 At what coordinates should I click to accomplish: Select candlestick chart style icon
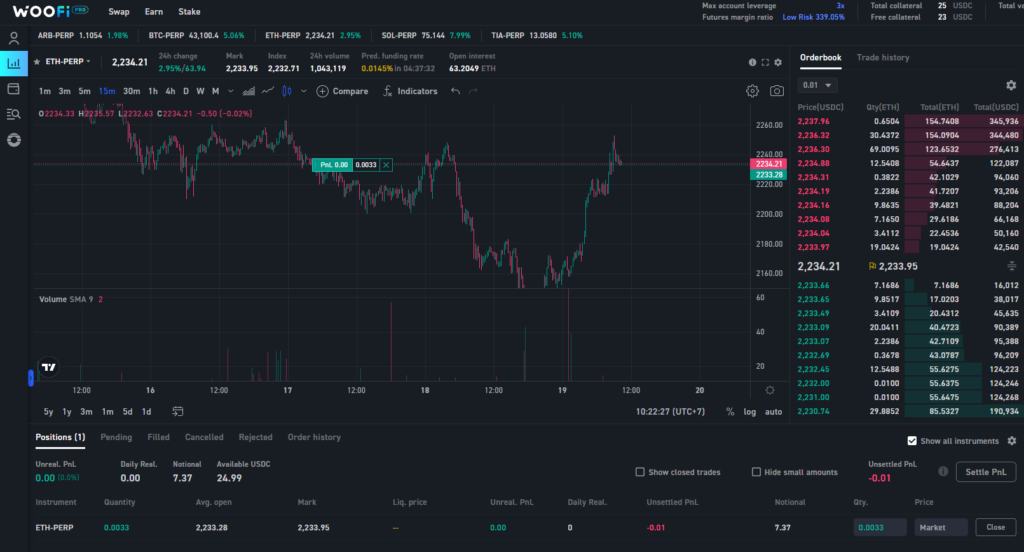coord(287,91)
